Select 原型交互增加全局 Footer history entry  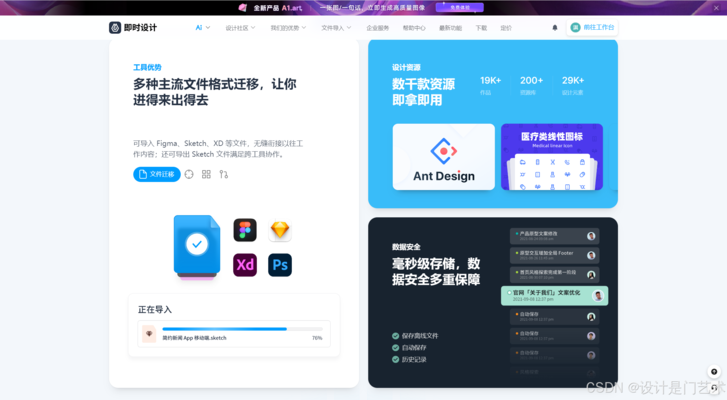(x=555, y=255)
